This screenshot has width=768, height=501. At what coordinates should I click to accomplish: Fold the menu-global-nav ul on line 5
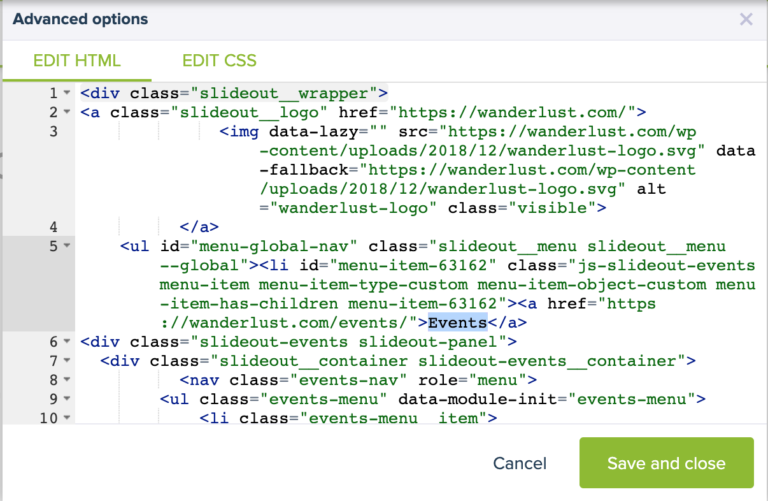point(66,246)
